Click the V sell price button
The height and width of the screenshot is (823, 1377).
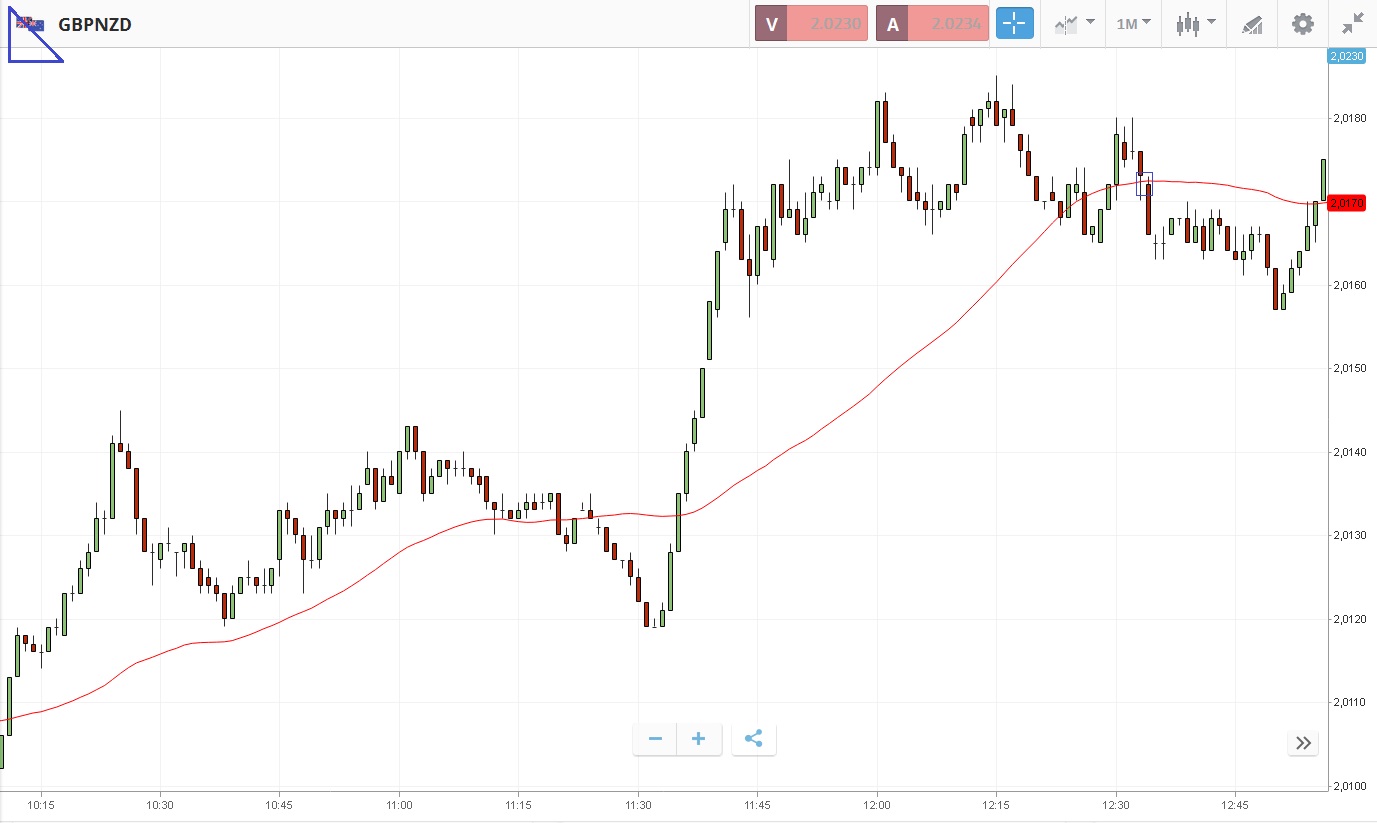click(x=811, y=23)
